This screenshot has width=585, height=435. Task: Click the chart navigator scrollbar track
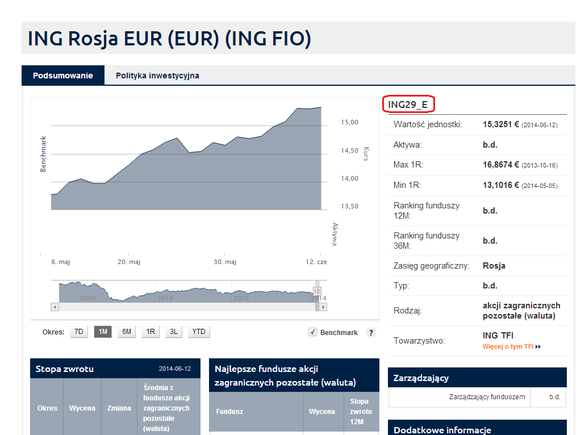click(187, 307)
